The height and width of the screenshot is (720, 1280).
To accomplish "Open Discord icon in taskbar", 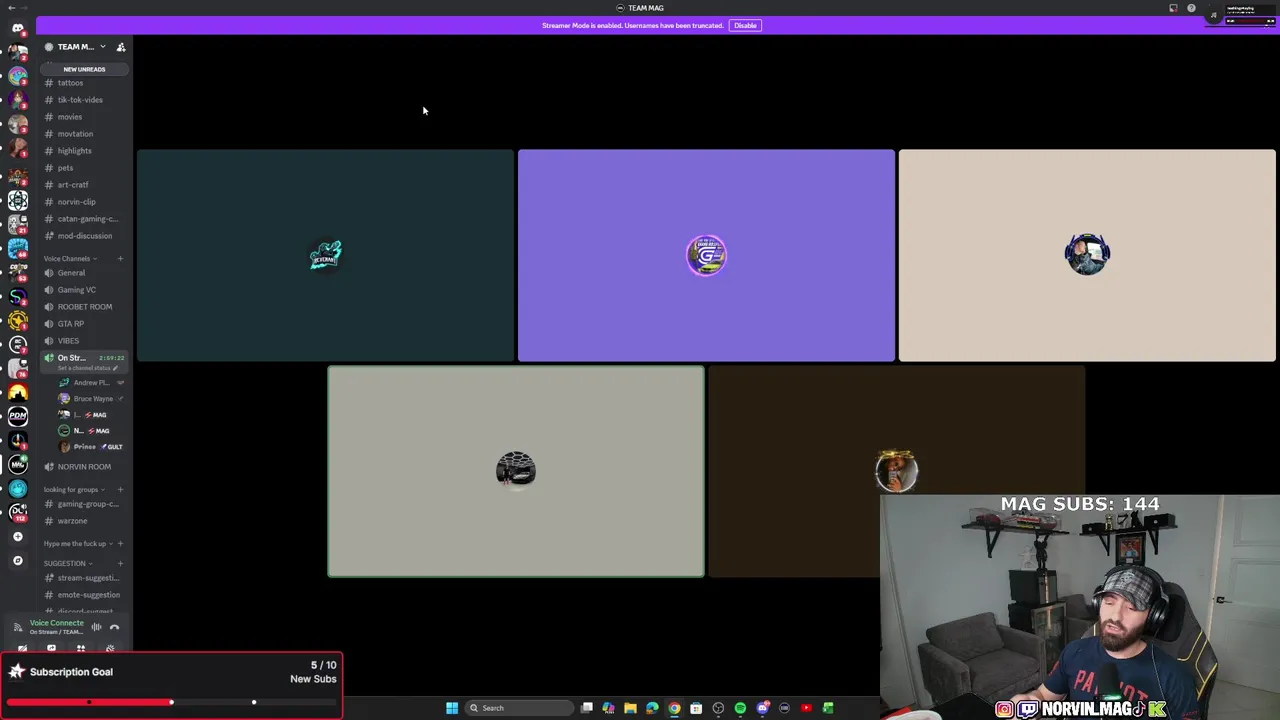I will [762, 708].
